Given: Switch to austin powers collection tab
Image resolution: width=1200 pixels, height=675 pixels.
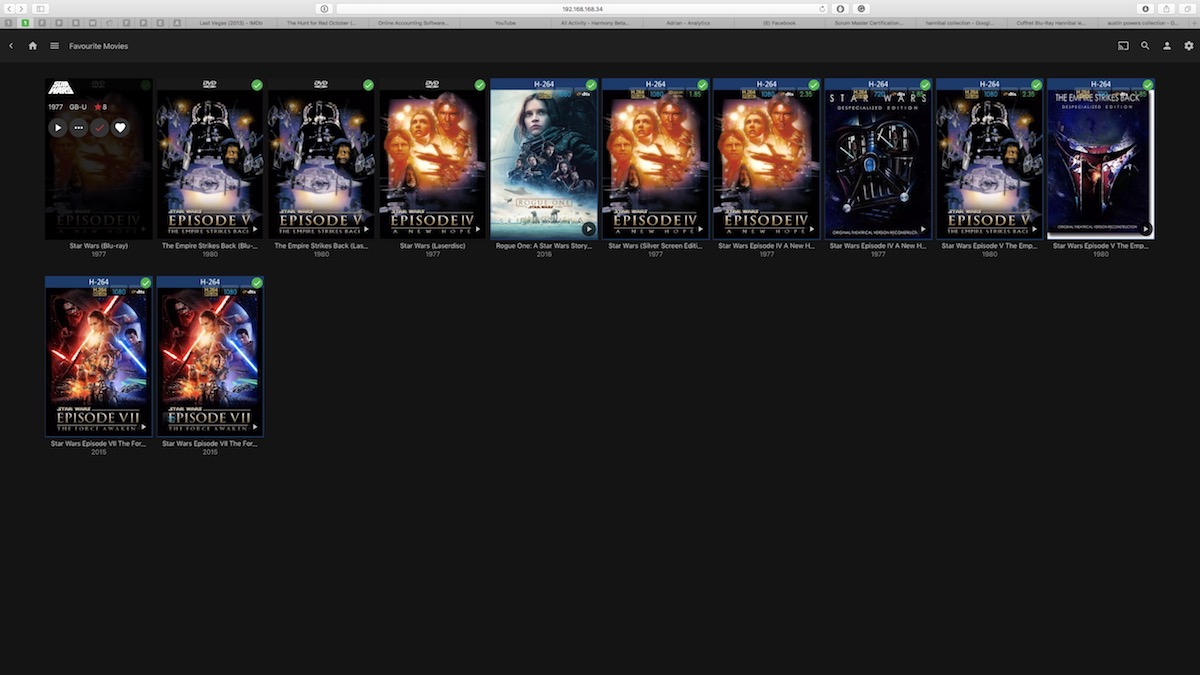Looking at the screenshot, I should tap(1145, 22).
